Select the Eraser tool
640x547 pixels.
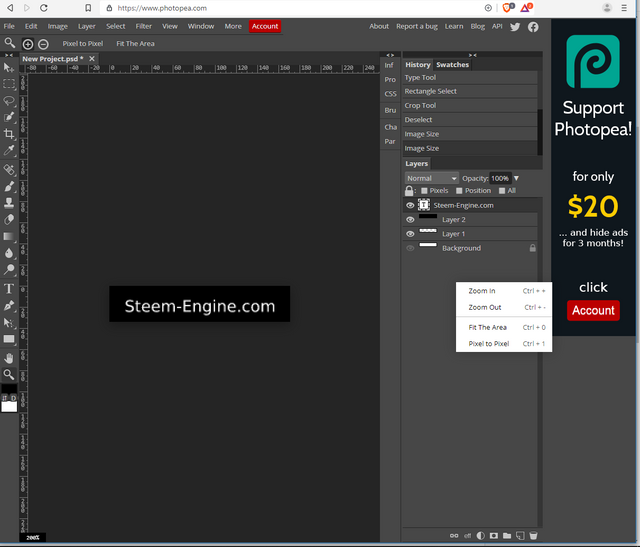[9, 220]
